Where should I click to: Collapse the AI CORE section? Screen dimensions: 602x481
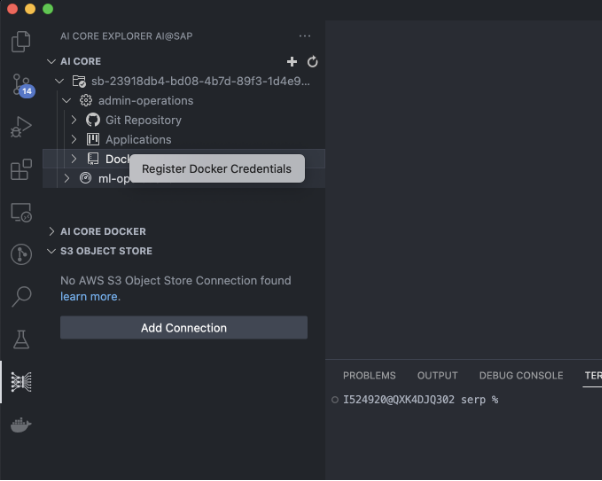[51, 61]
